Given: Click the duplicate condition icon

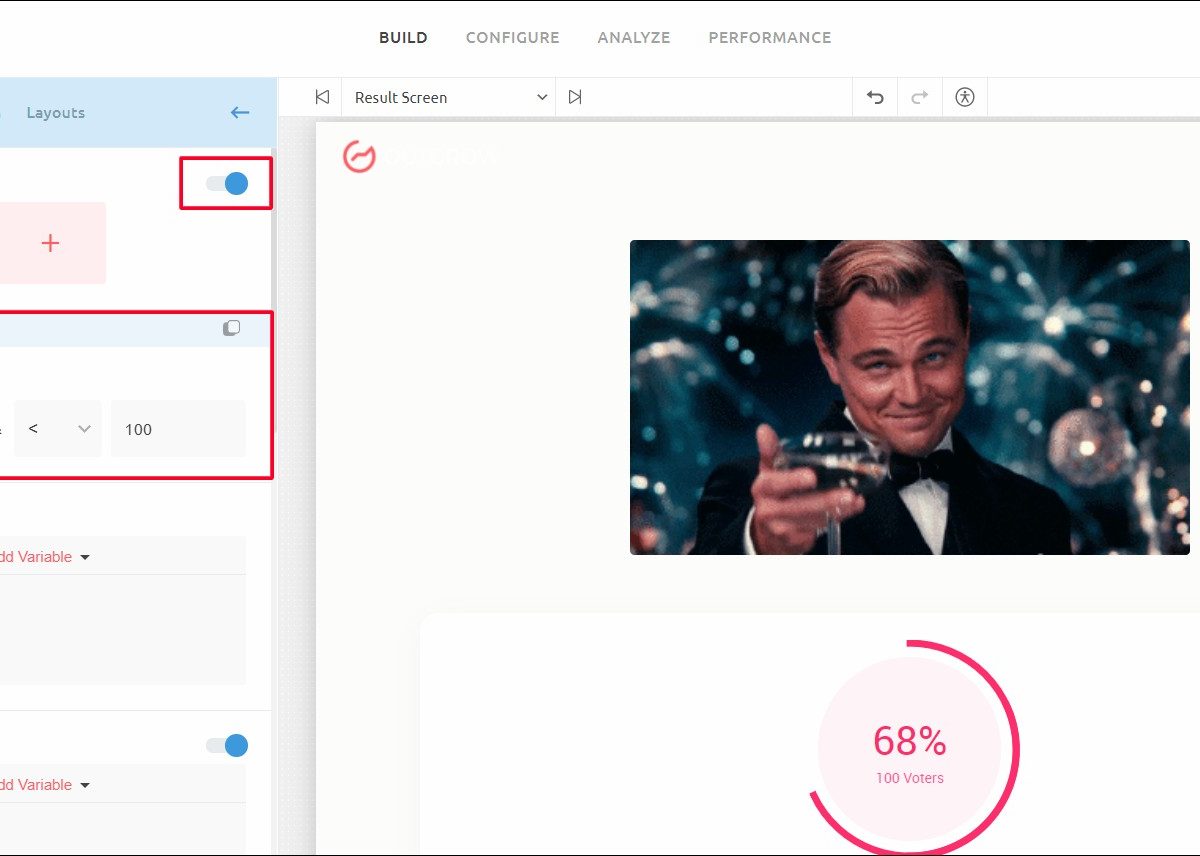Looking at the screenshot, I should point(231,328).
